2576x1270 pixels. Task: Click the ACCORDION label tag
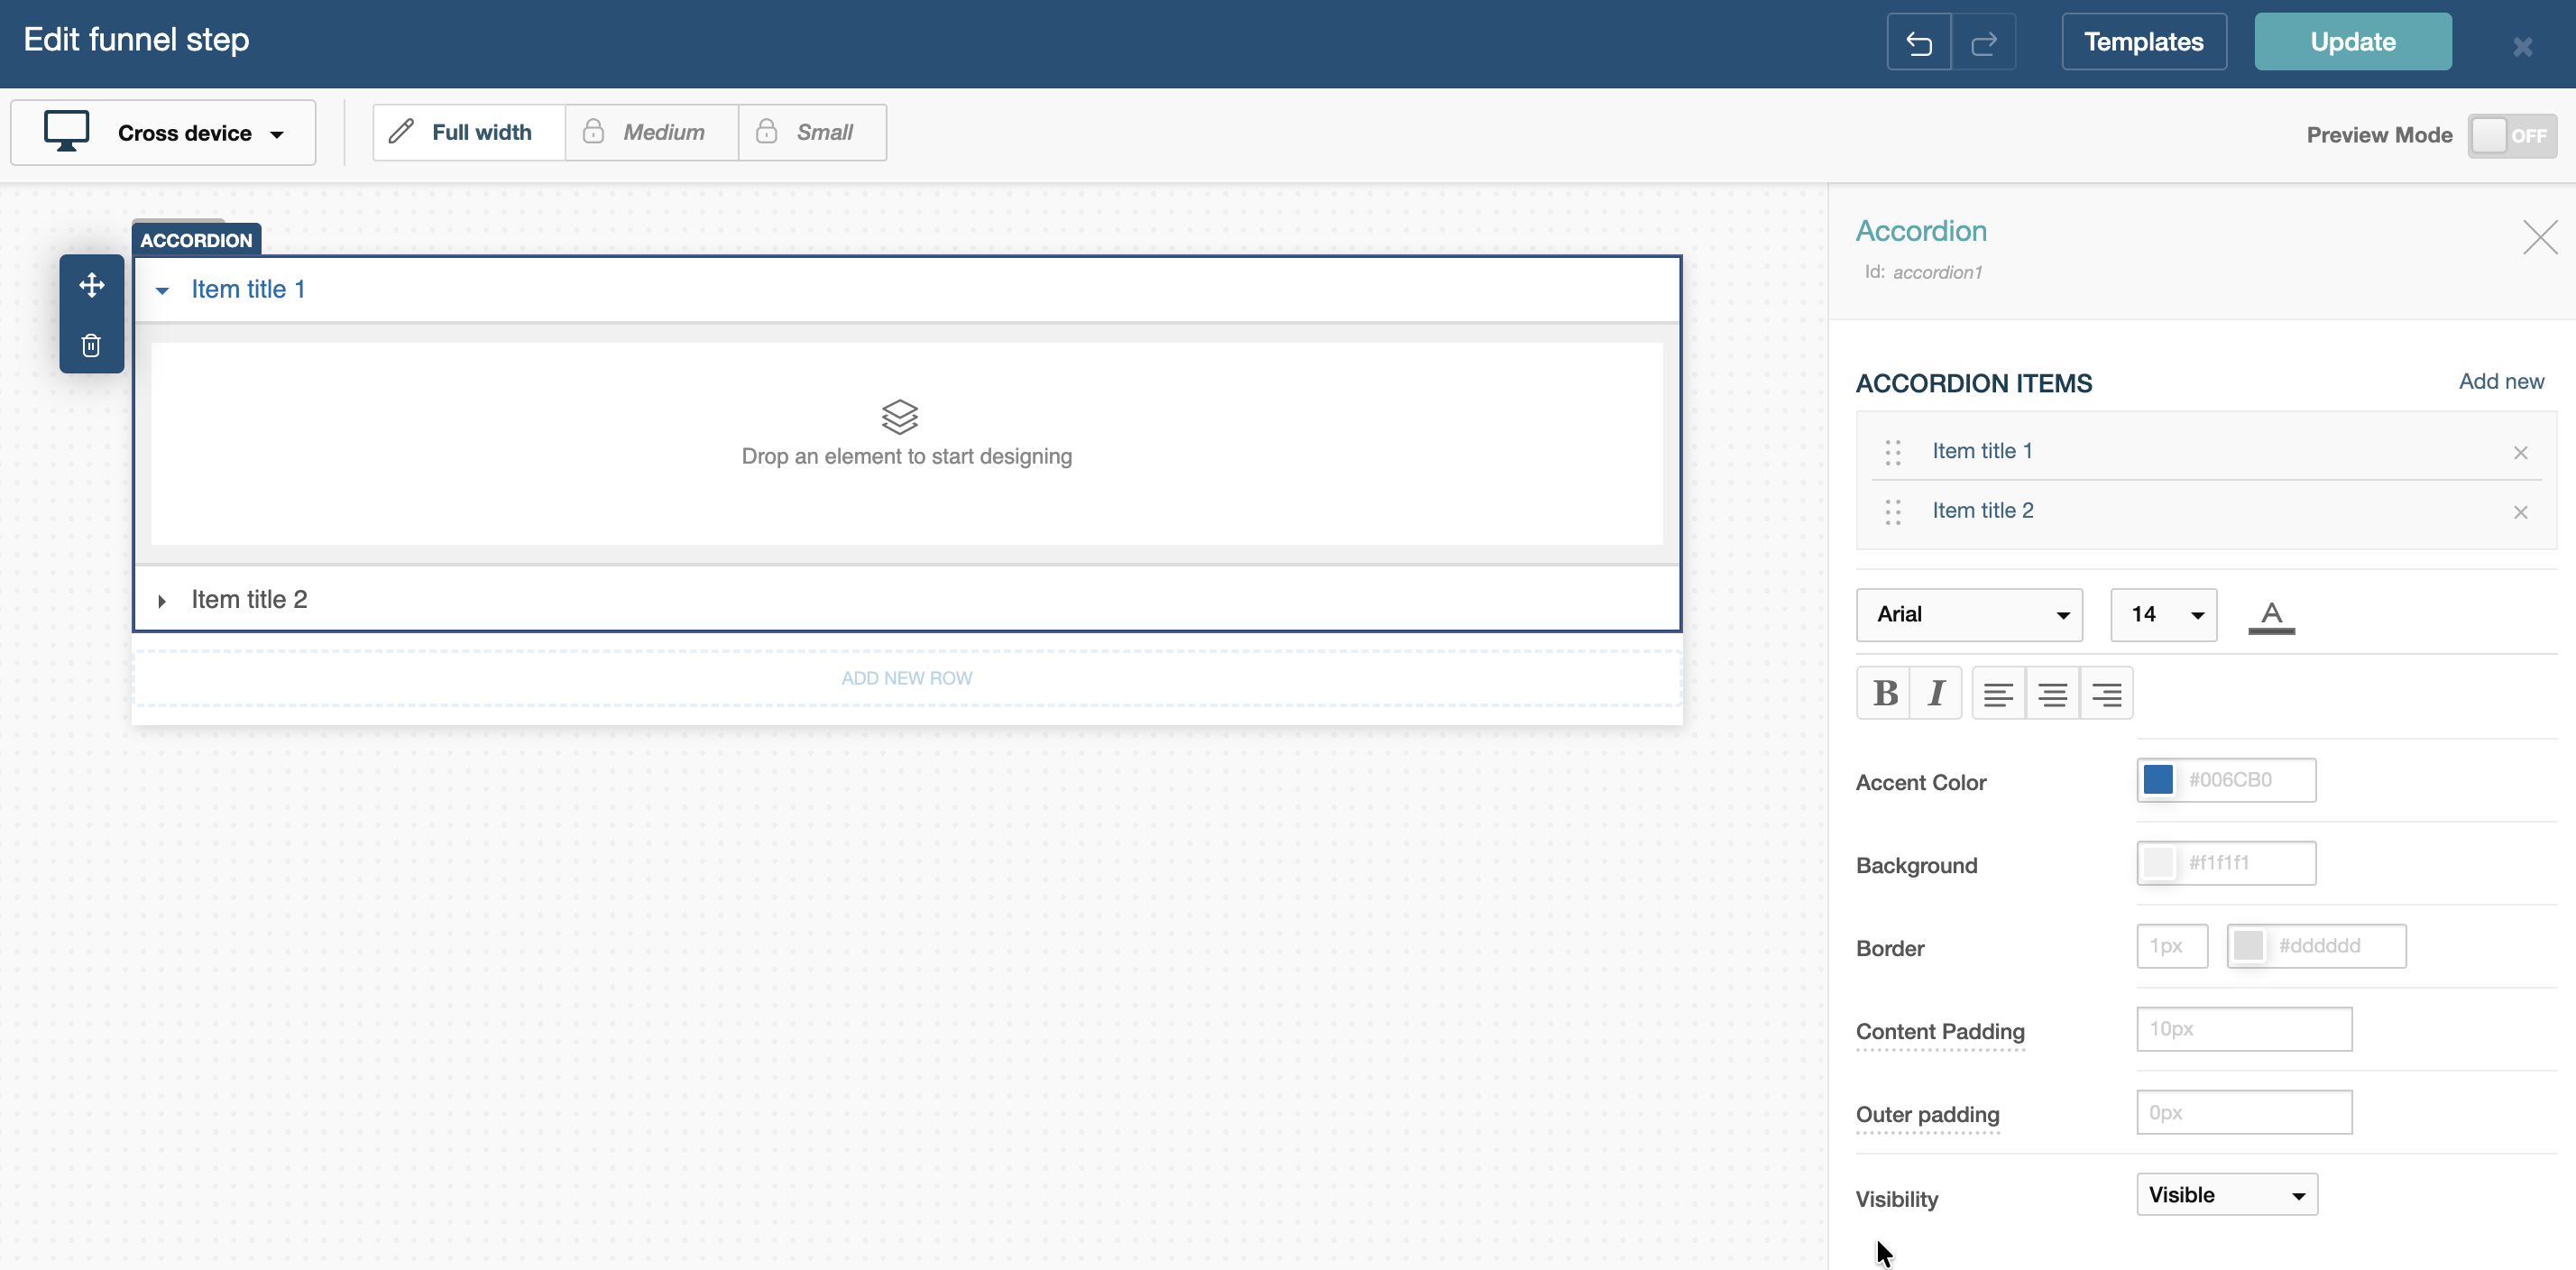coord(196,240)
